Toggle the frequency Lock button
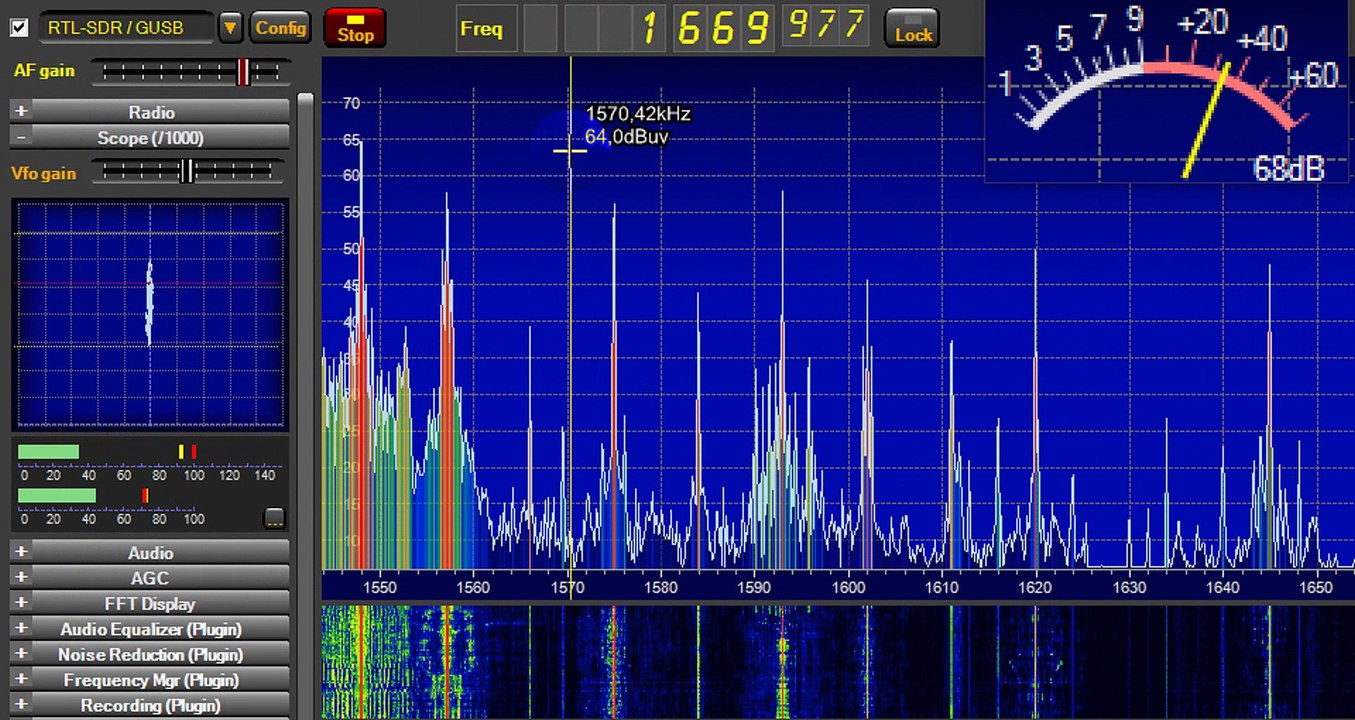The image size is (1355, 720). pyautogui.click(x=913, y=28)
